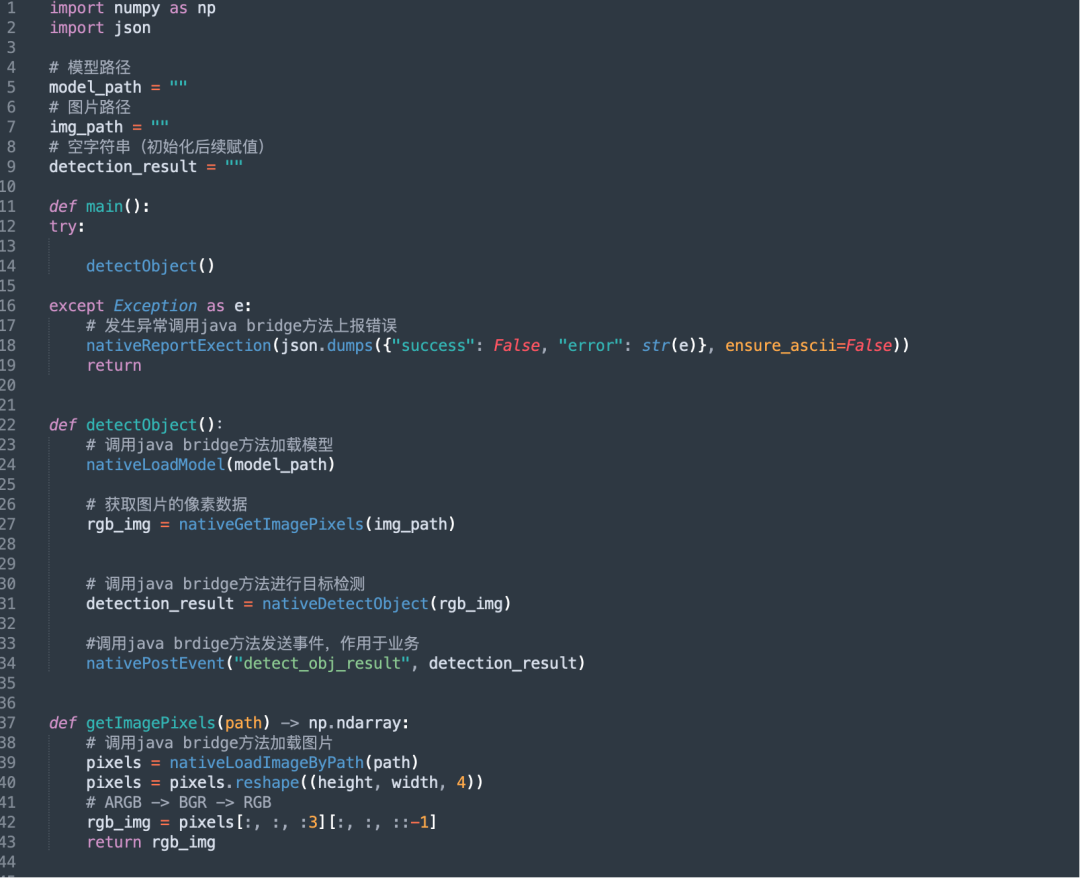Click the 'return' below nativeReportExection
Screen dimensions: 1080x878
[x=114, y=366]
